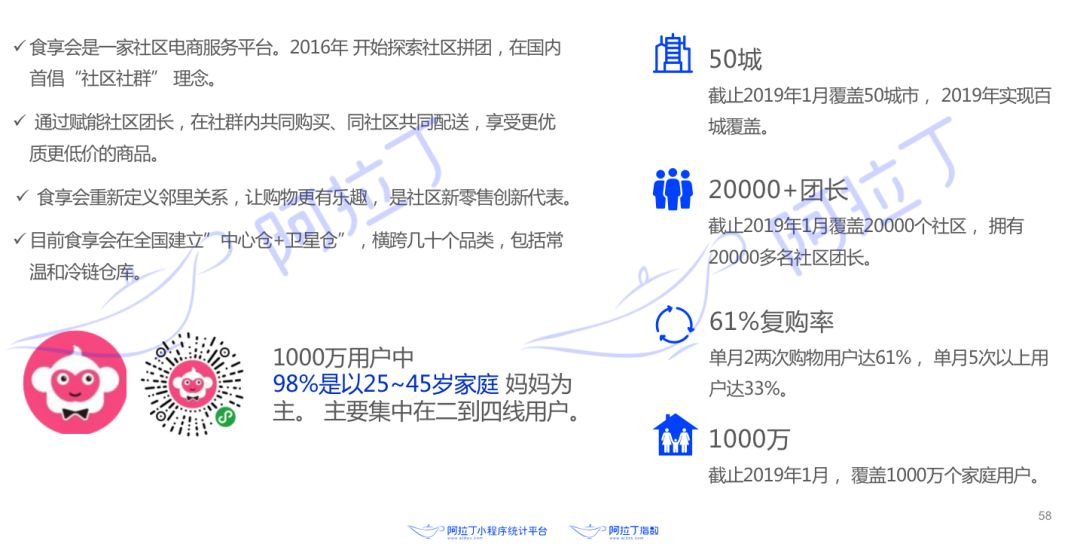Click the blue city buildings icon

click(x=672, y=54)
